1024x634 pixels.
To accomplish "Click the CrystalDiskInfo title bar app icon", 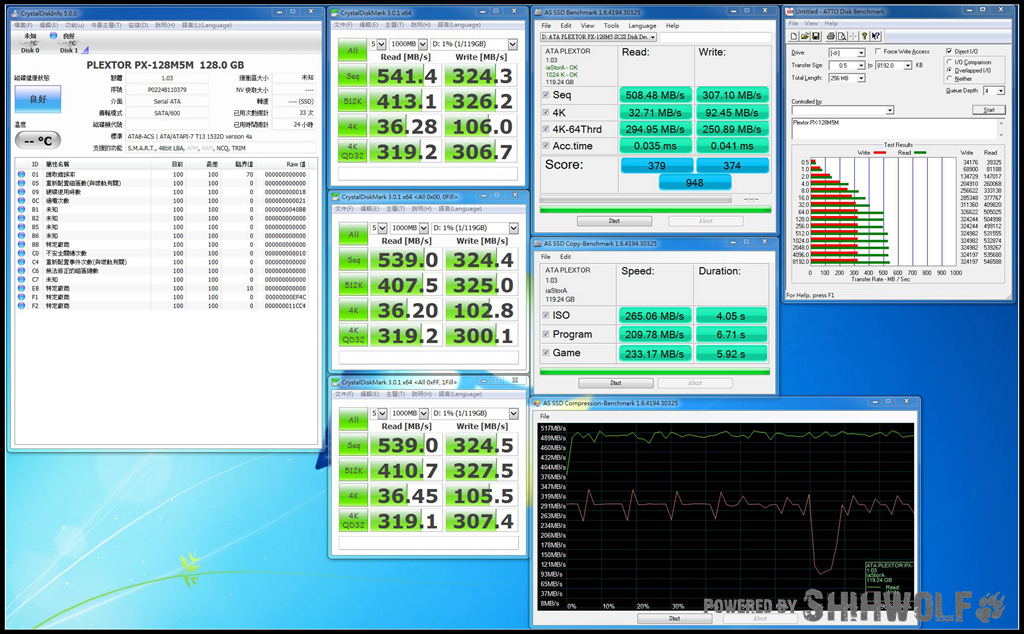I will pos(15,13).
